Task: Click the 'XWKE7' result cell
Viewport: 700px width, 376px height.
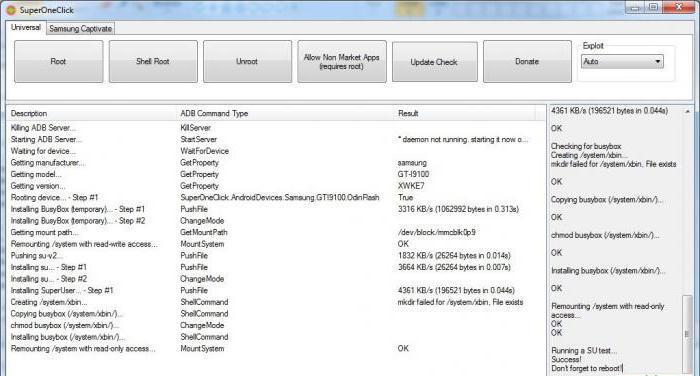Action: [411, 186]
